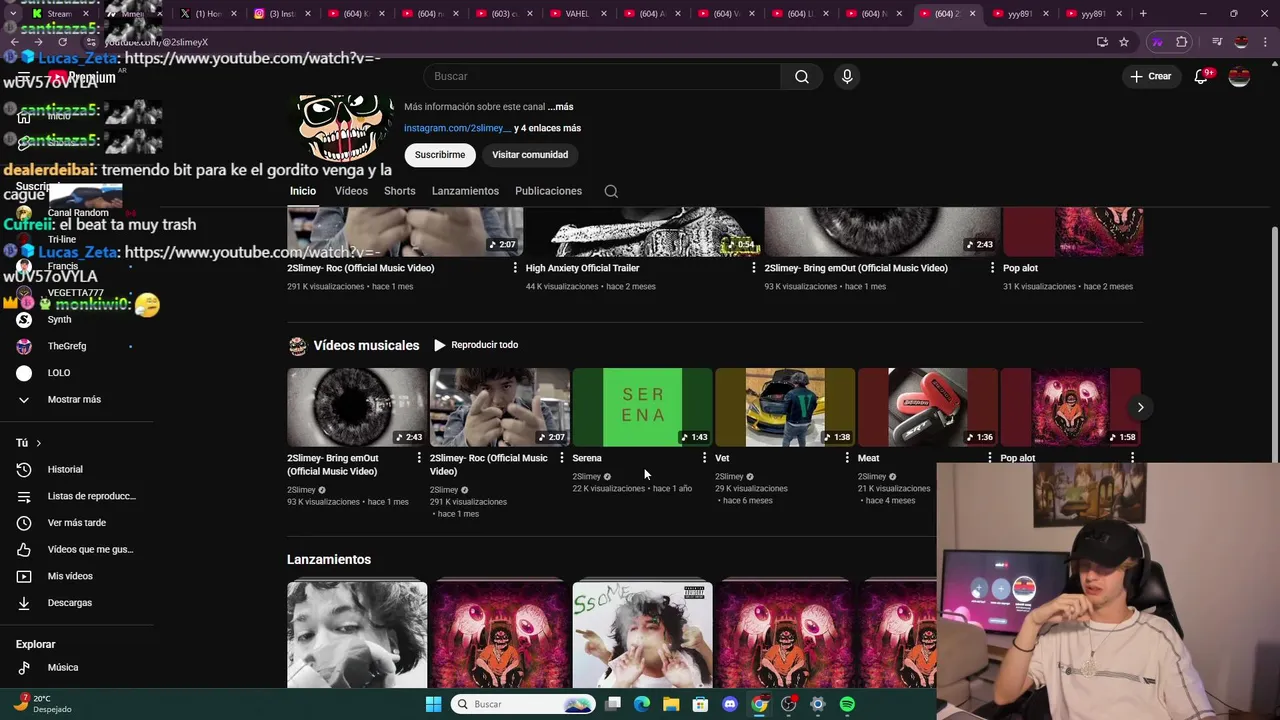Viewport: 1280px width, 720px height.
Task: Click Visitar comunidad button
Action: click(x=530, y=155)
